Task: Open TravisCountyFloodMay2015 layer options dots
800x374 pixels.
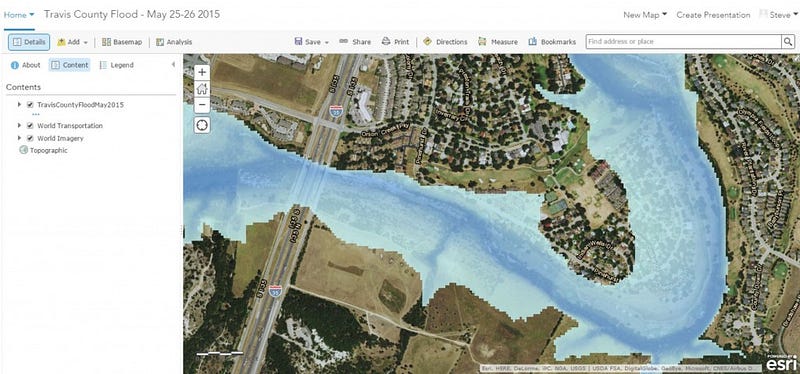Action: 36,114
